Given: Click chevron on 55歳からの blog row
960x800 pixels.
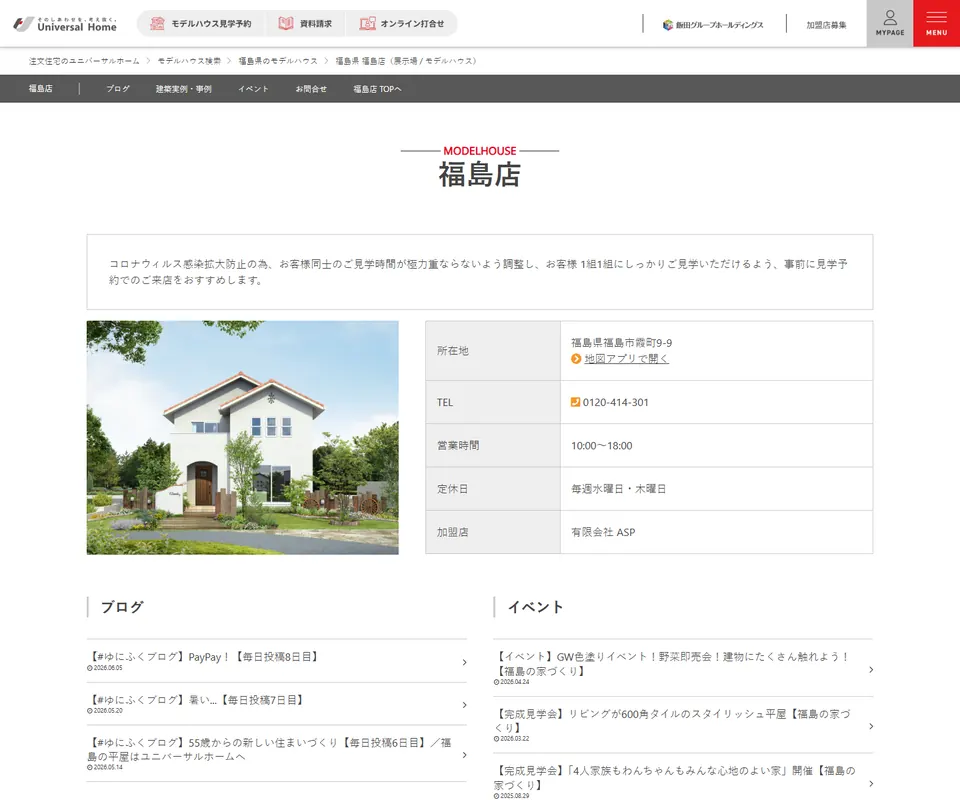Looking at the screenshot, I should [465, 755].
